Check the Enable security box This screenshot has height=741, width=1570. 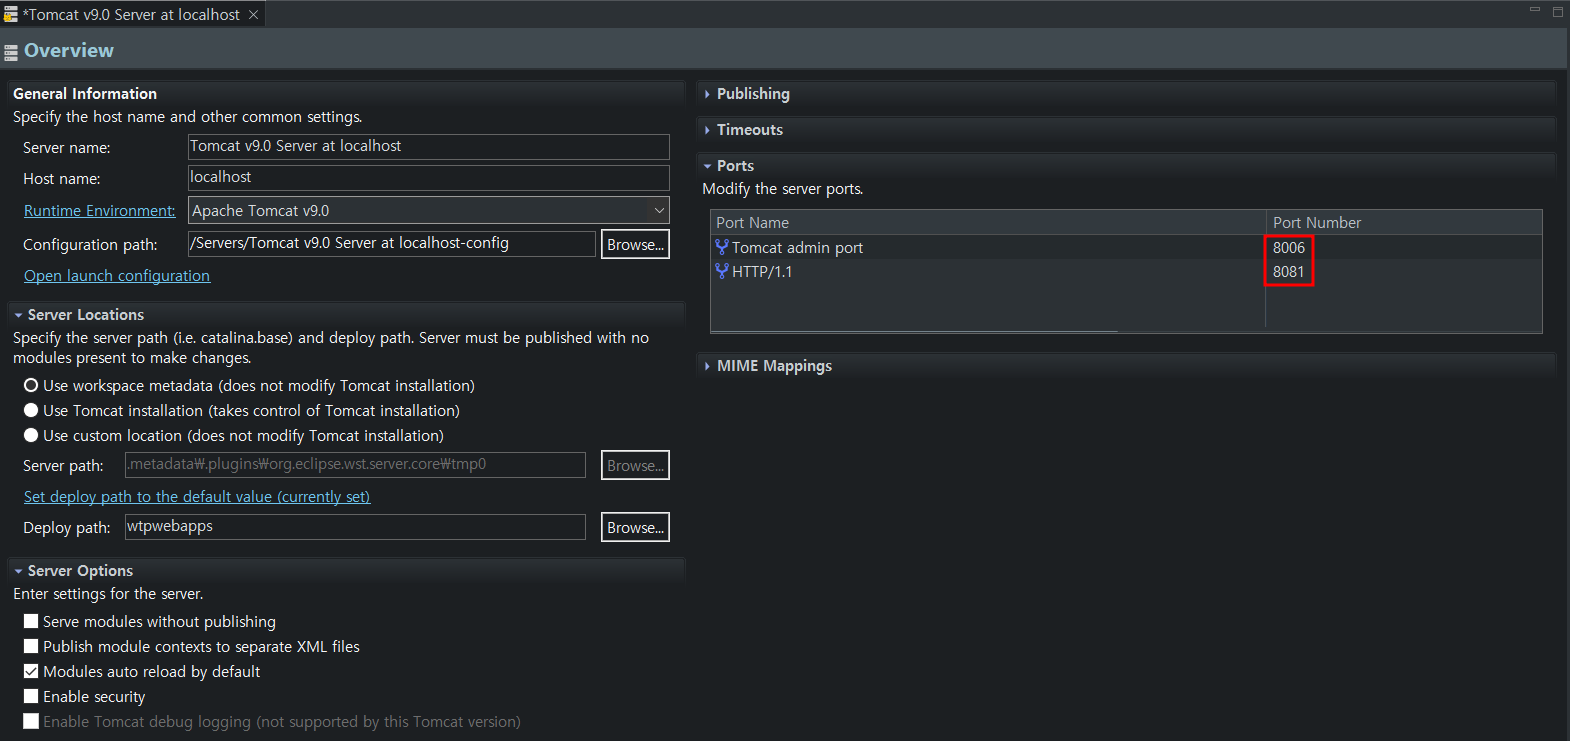pyautogui.click(x=31, y=696)
